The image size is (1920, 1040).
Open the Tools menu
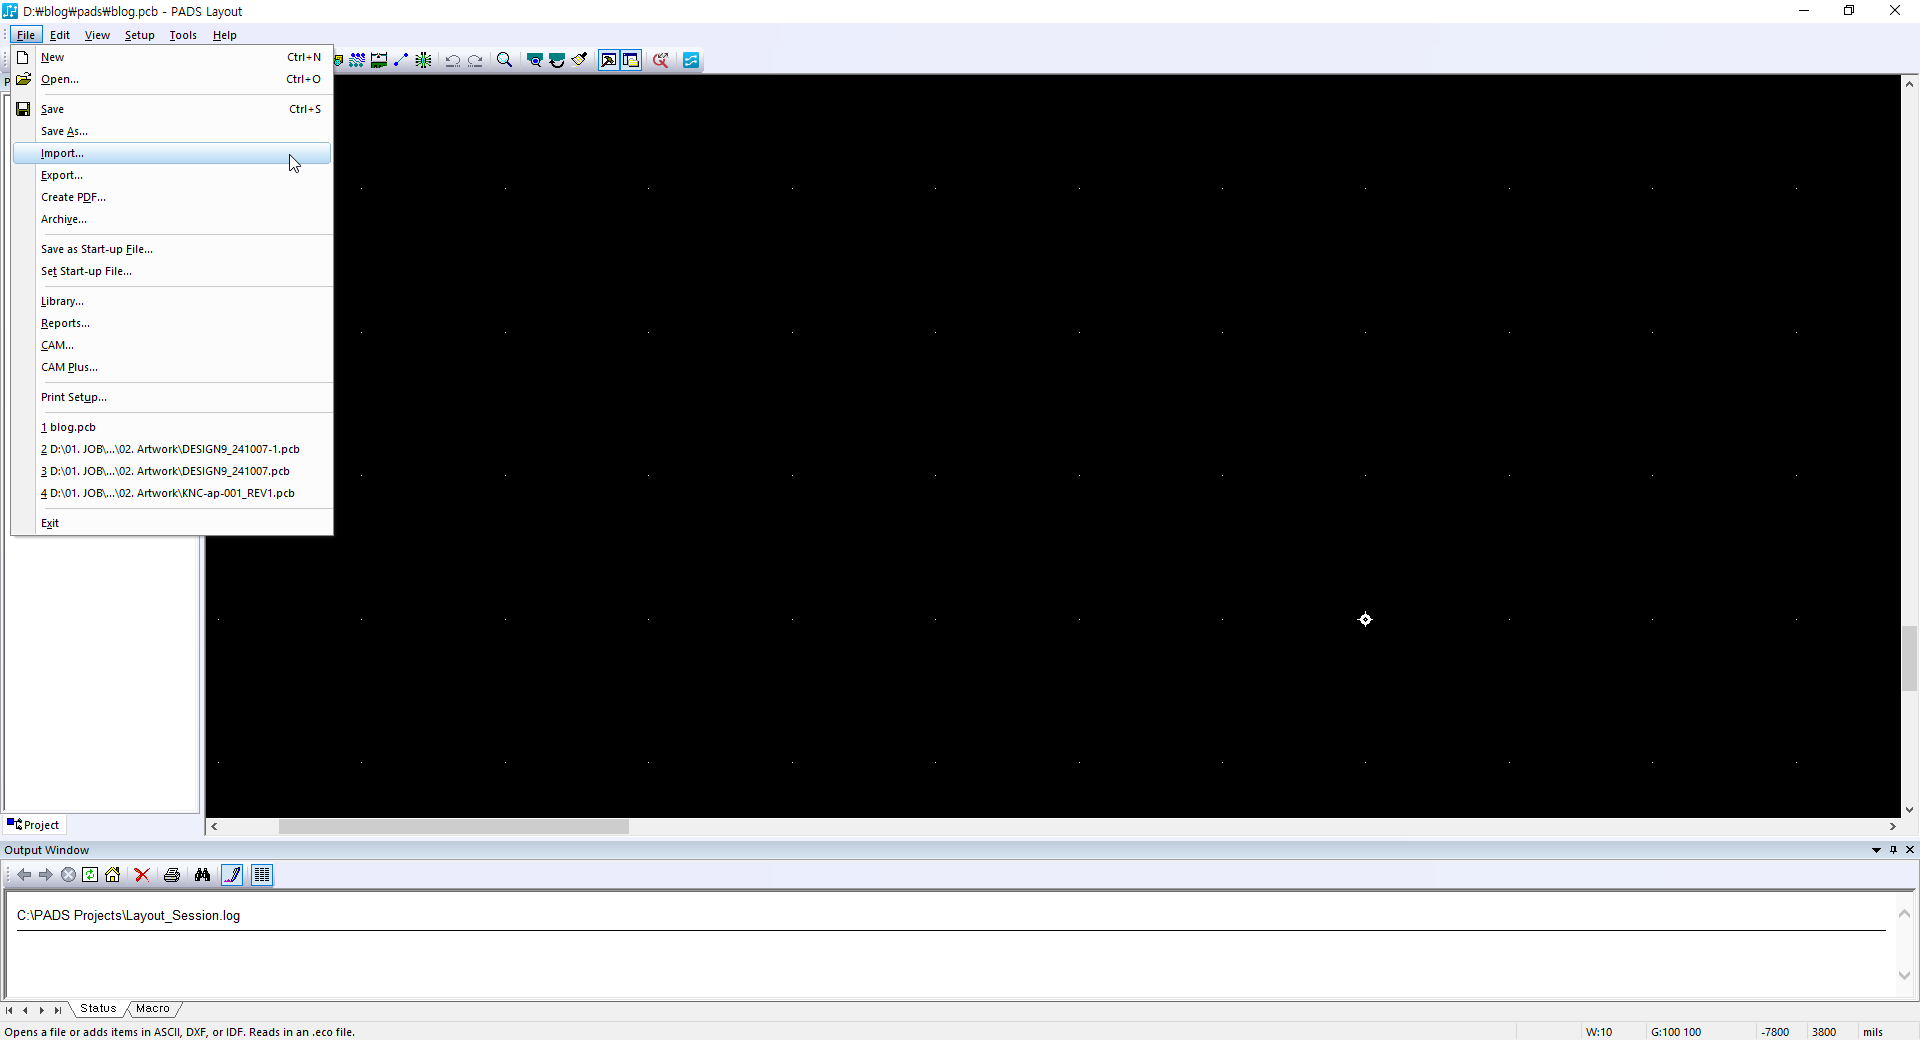(x=183, y=35)
